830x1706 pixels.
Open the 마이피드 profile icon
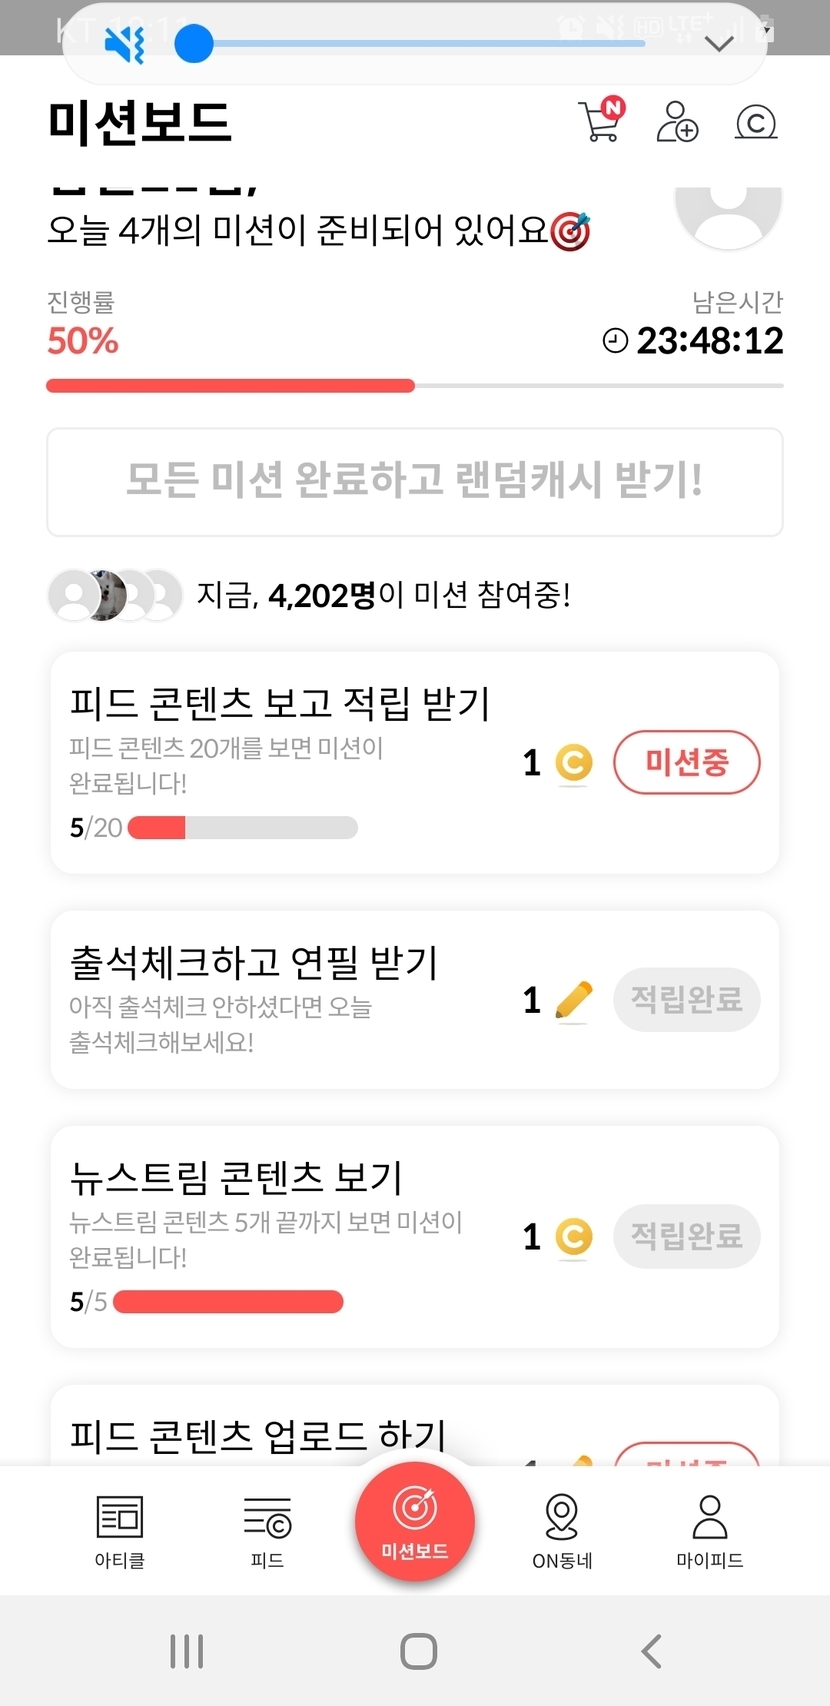[x=709, y=1529]
